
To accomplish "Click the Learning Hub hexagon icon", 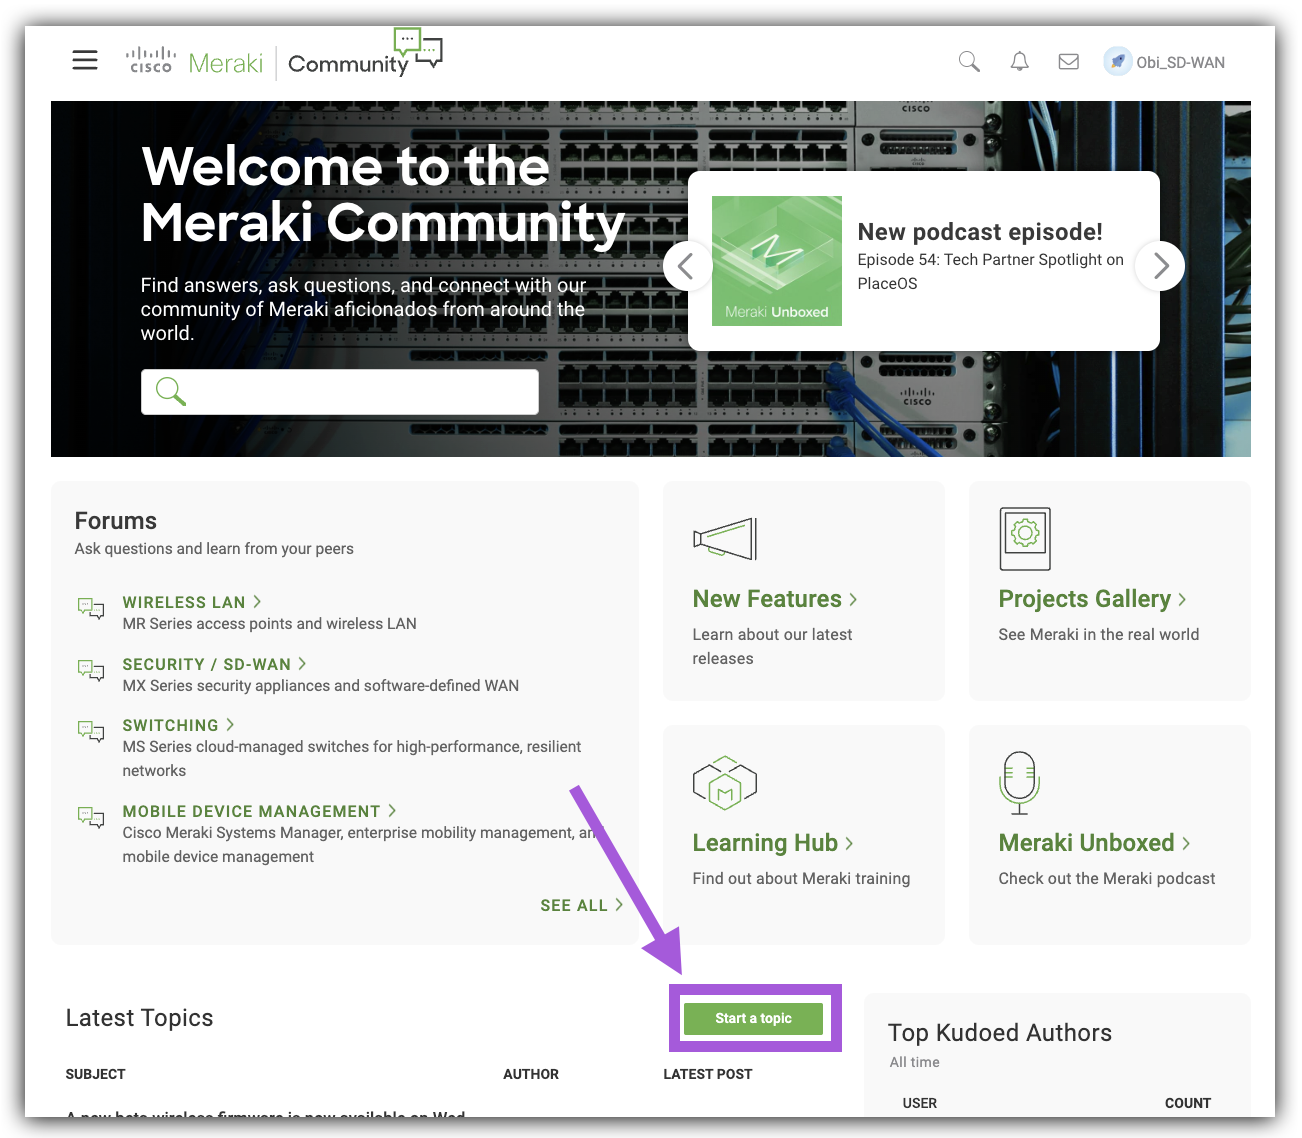I will (724, 783).
